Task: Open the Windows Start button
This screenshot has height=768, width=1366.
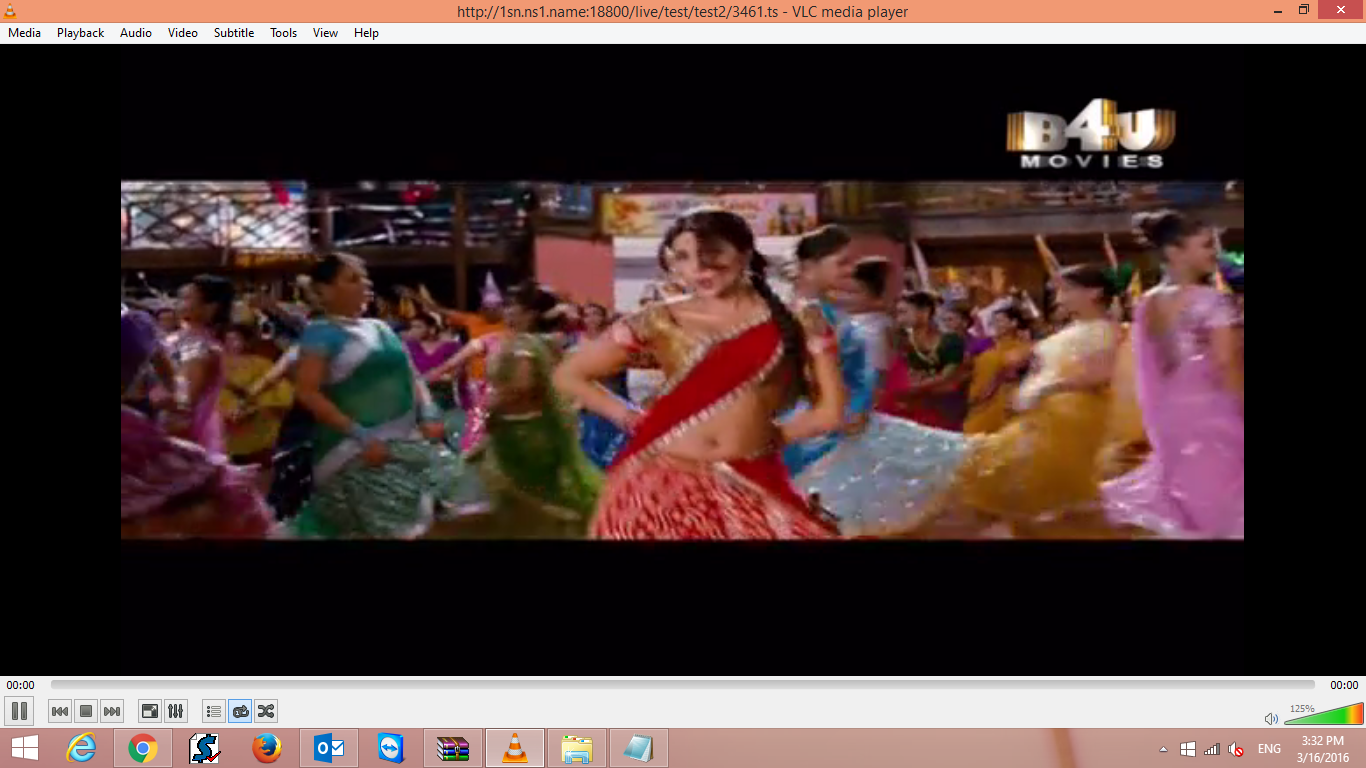Action: (x=25, y=748)
